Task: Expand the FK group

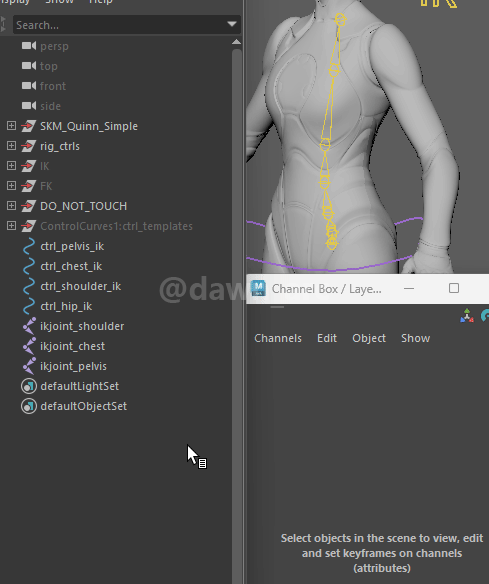Action: tap(12, 186)
